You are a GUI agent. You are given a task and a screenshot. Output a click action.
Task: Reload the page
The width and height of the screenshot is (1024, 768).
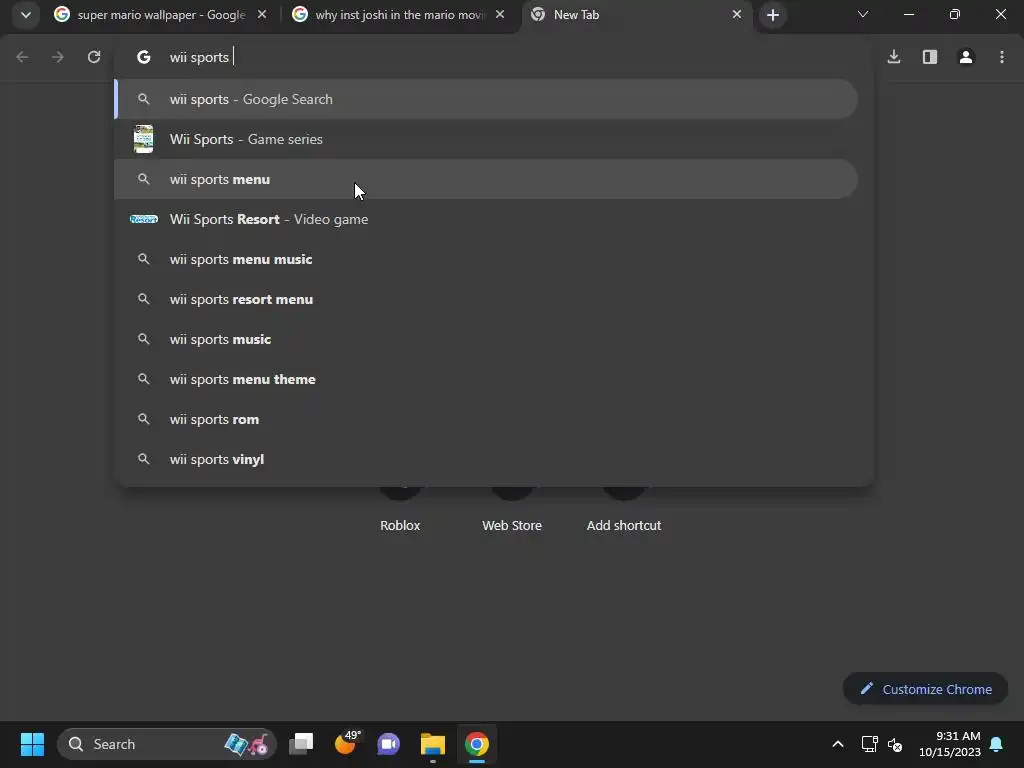point(94,57)
